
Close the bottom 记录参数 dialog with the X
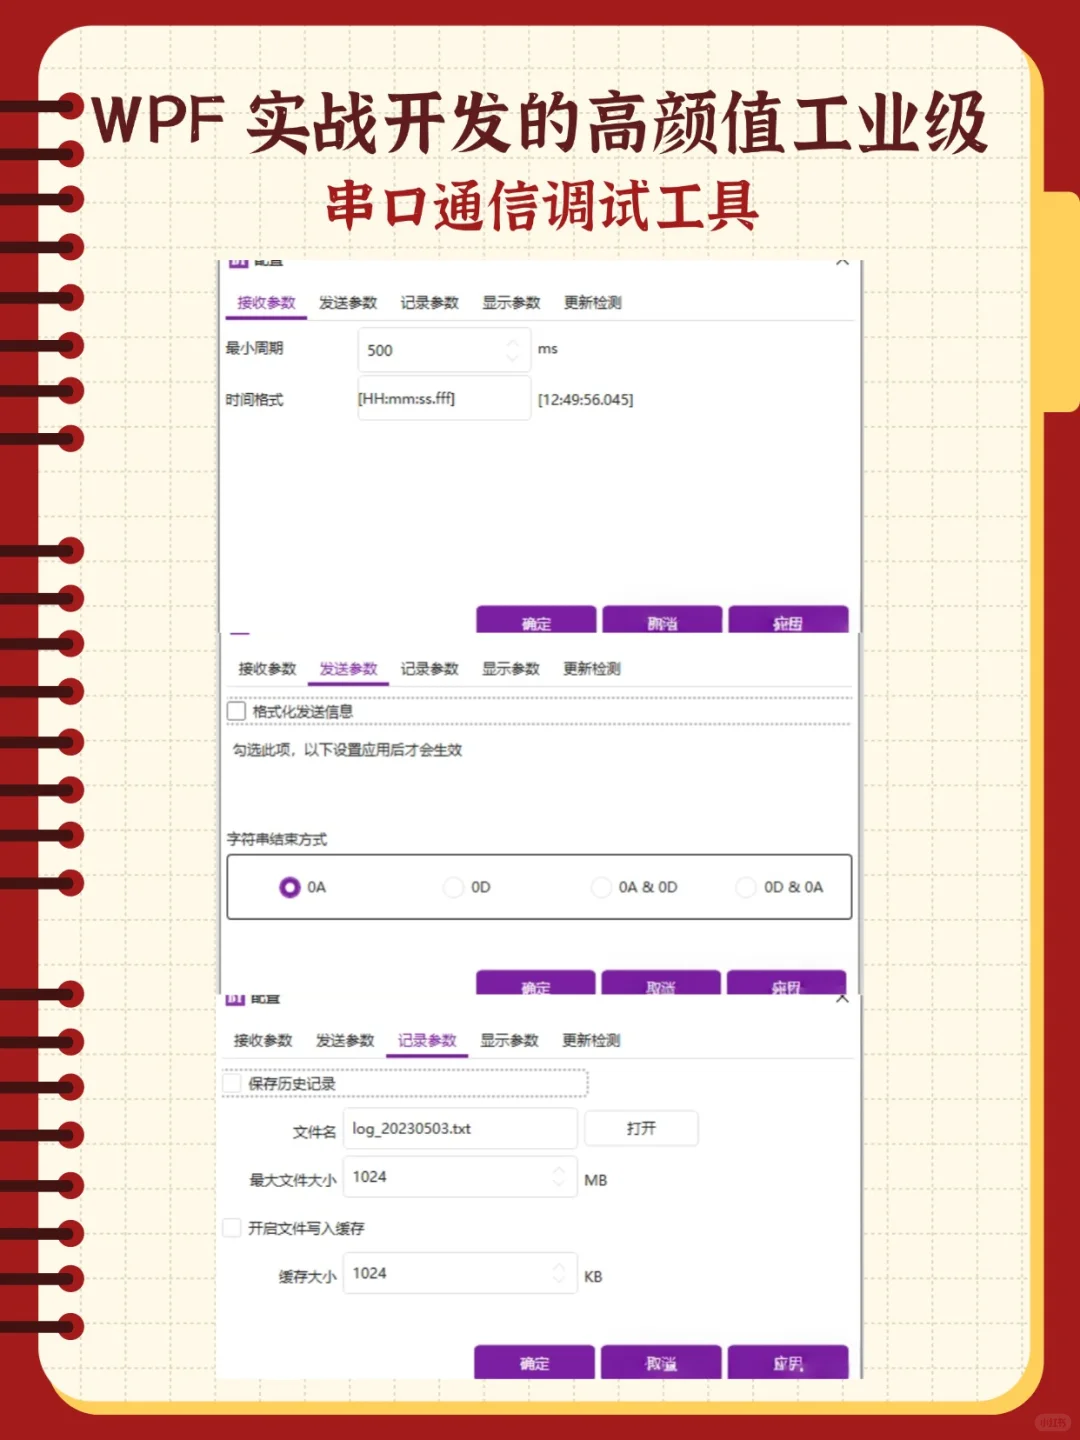(x=843, y=998)
